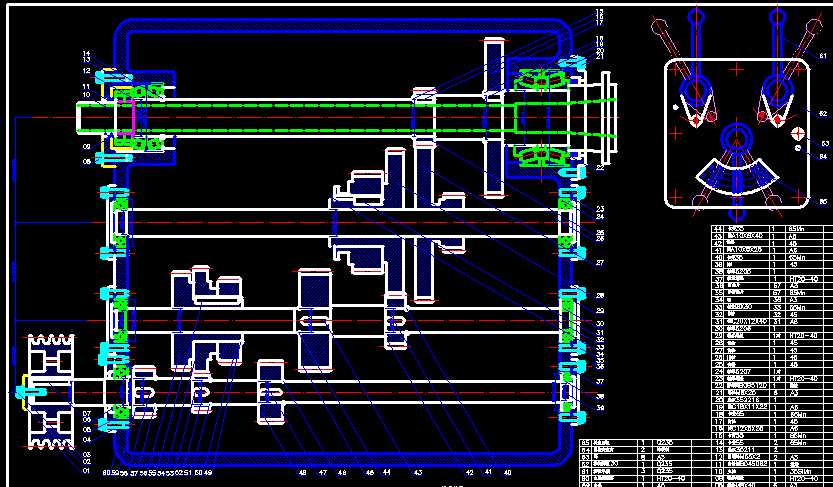Select bottom balloon number 47
This screenshot has width=833, height=487.
(x=323, y=472)
